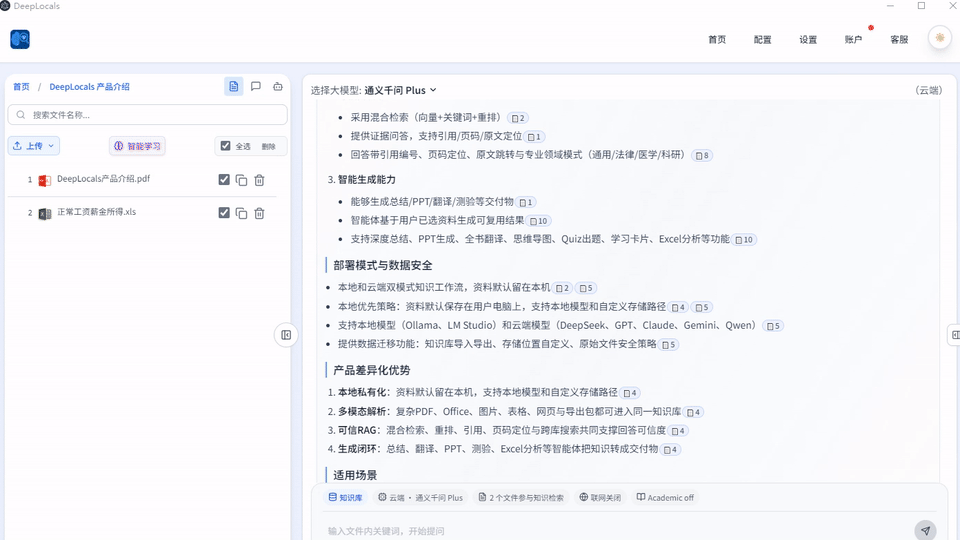Collapse the left file panel

pos(286,335)
